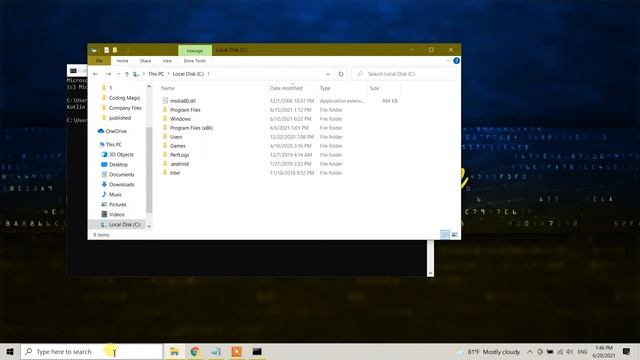The image size is (640, 360).
Task: Click the taskbar Type here to search box
Action: [x=92, y=351]
